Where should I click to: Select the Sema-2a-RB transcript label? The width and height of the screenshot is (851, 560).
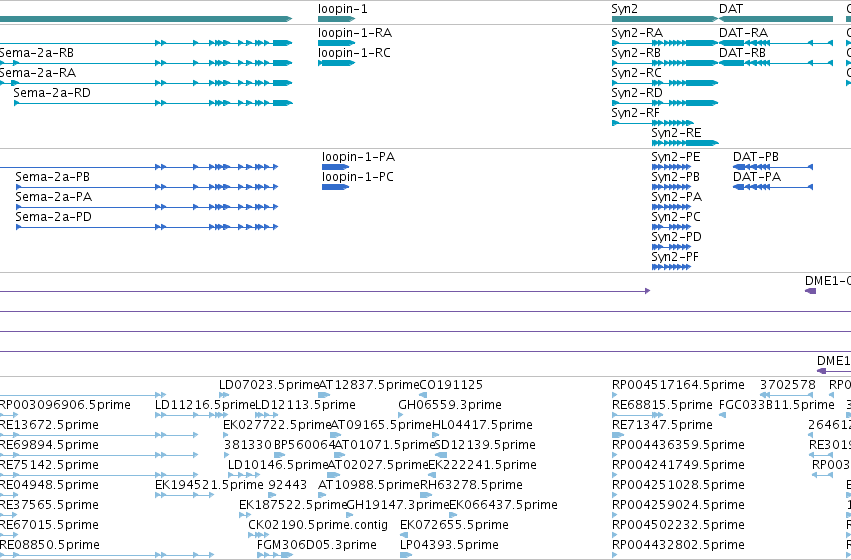(36, 53)
